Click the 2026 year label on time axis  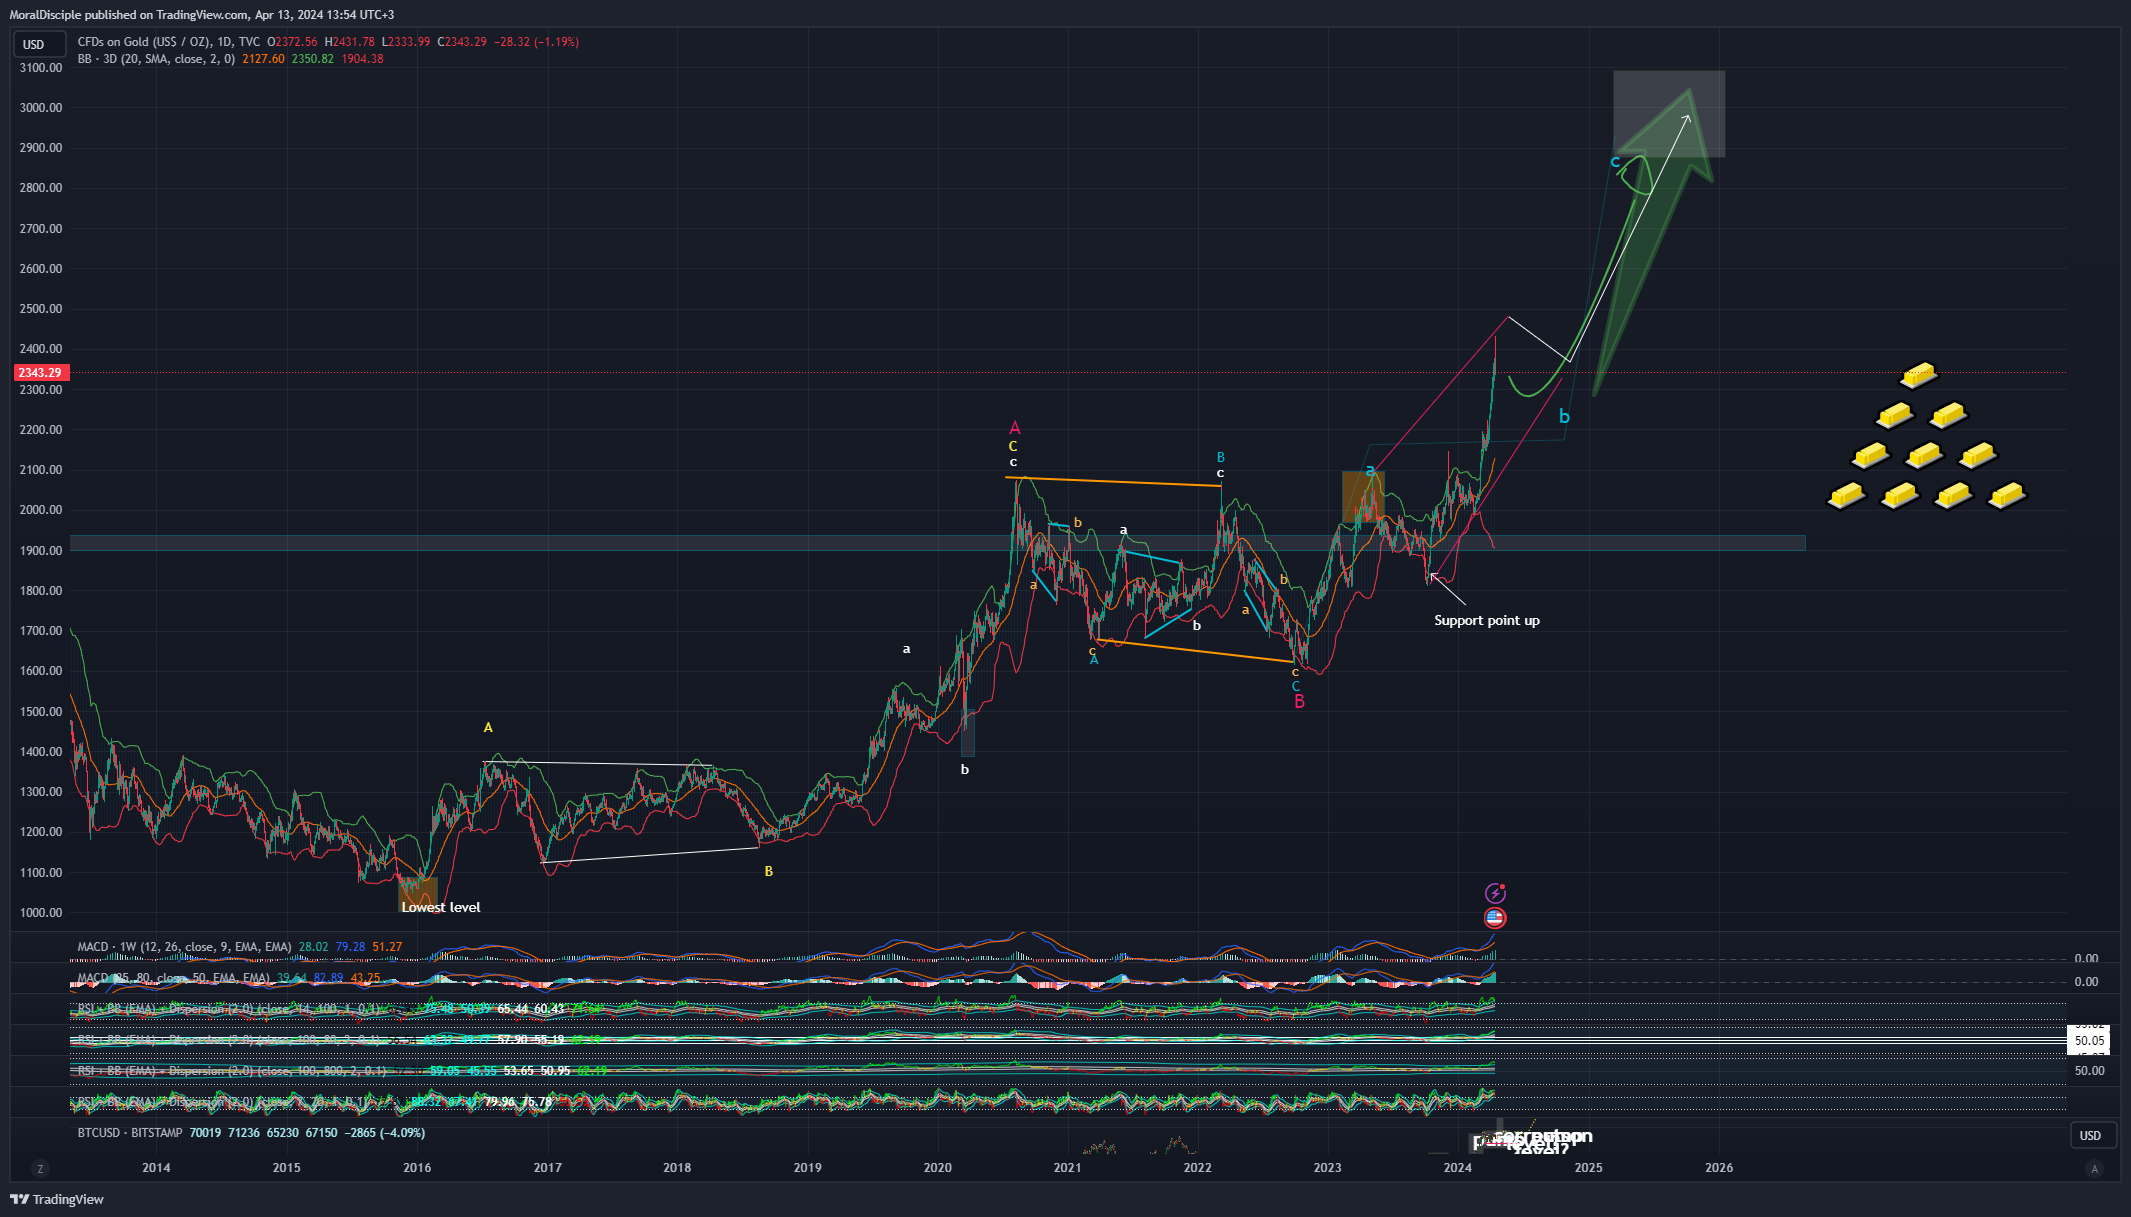1719,1168
